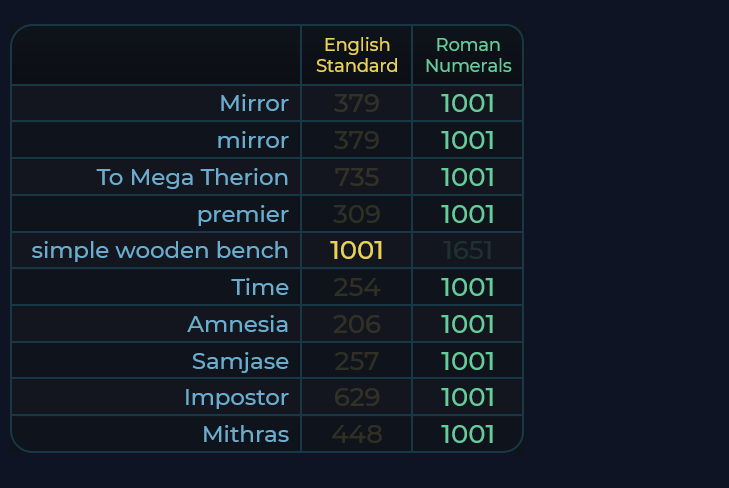This screenshot has width=729, height=488.
Task: Click the 309 value beside premier
Action: pyautogui.click(x=357, y=214)
